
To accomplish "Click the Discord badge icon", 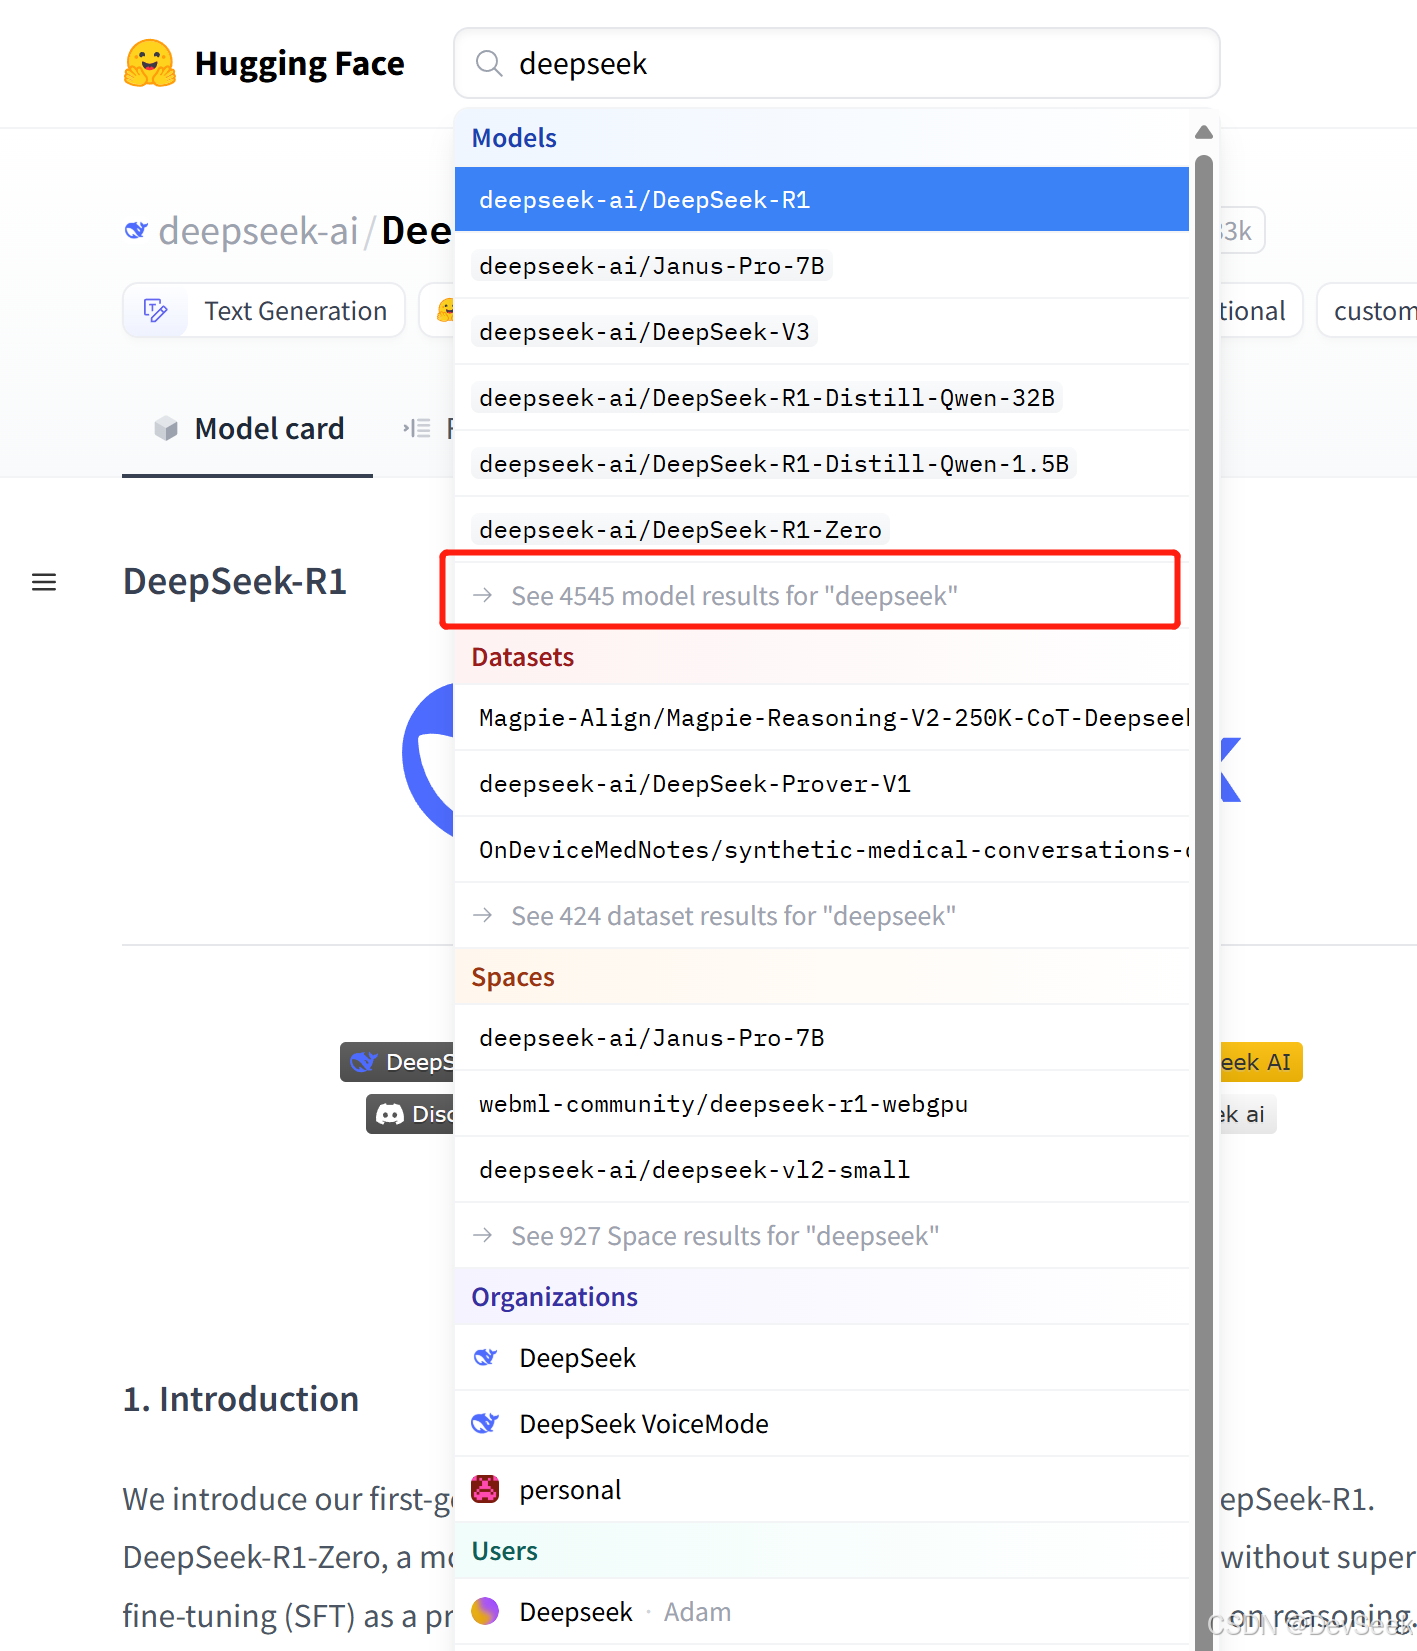I will 390,1114.
